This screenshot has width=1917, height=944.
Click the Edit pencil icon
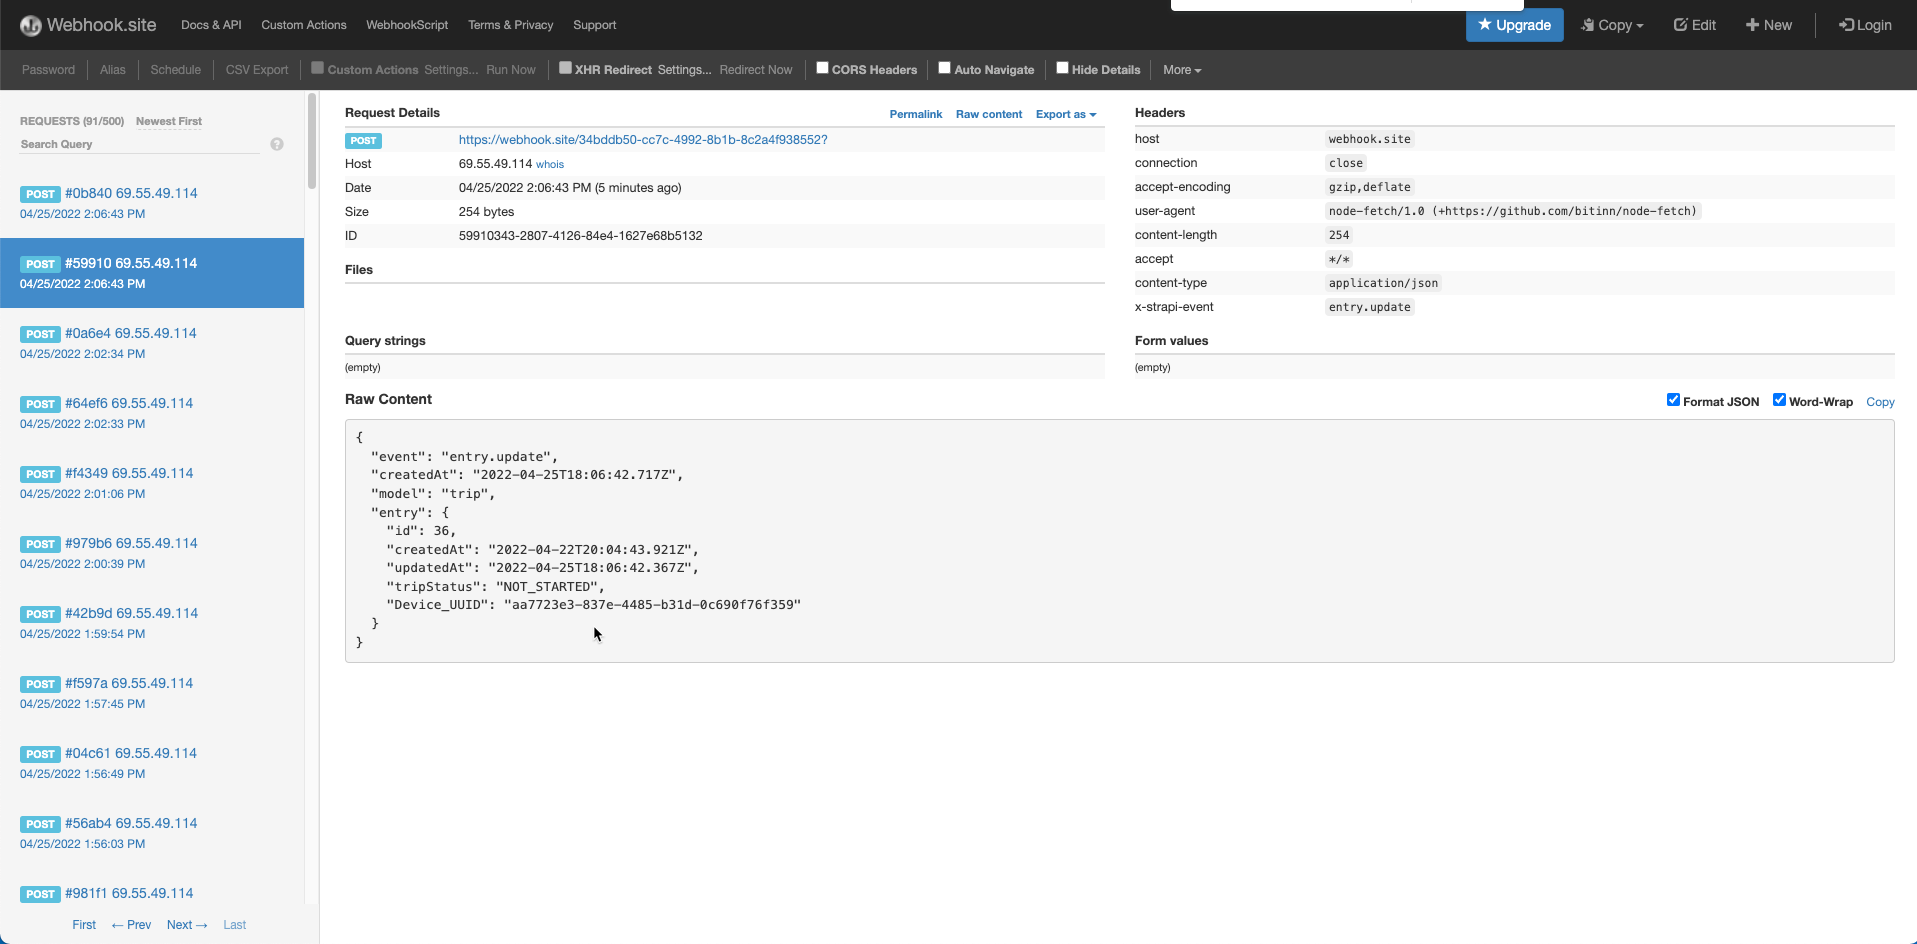(1679, 24)
